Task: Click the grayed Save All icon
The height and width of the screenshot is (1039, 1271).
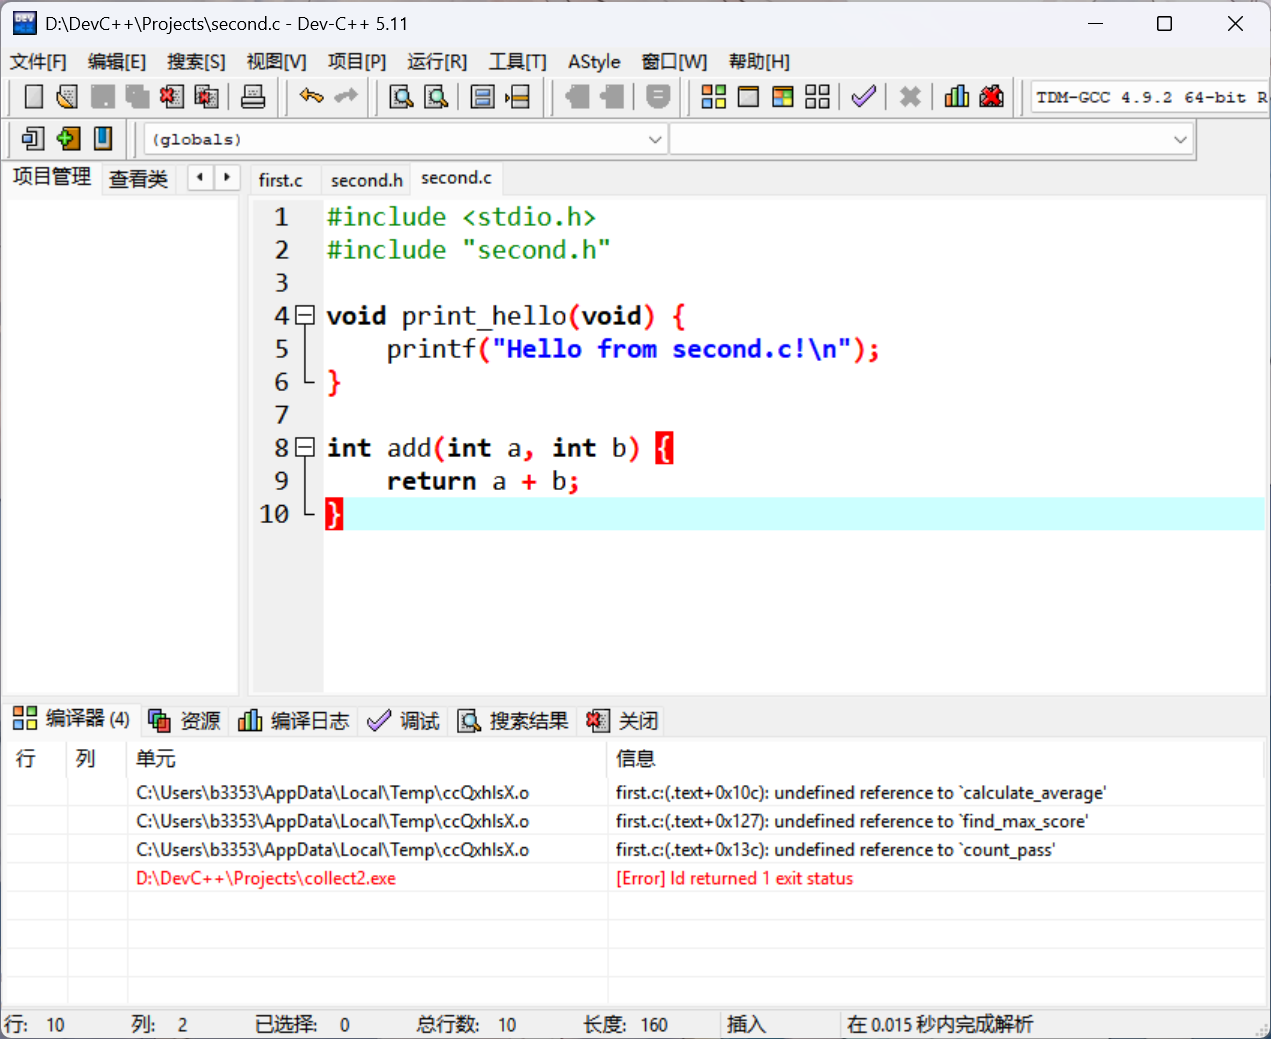Action: (137, 97)
